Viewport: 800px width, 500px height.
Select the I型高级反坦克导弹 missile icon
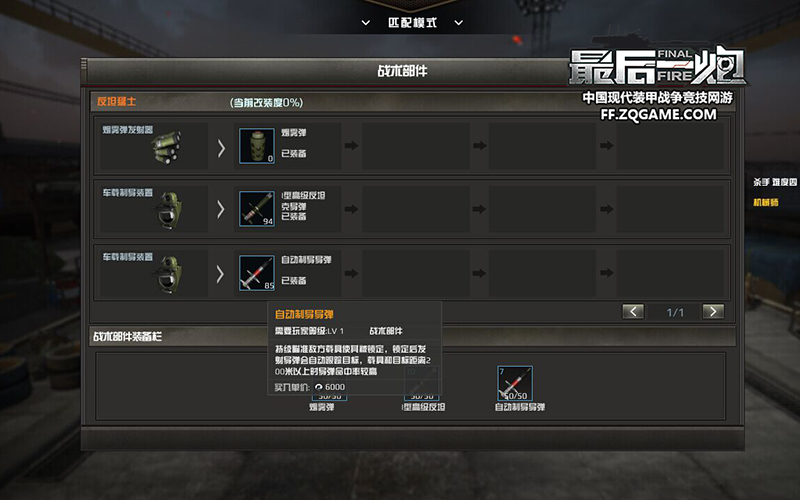click(x=257, y=209)
